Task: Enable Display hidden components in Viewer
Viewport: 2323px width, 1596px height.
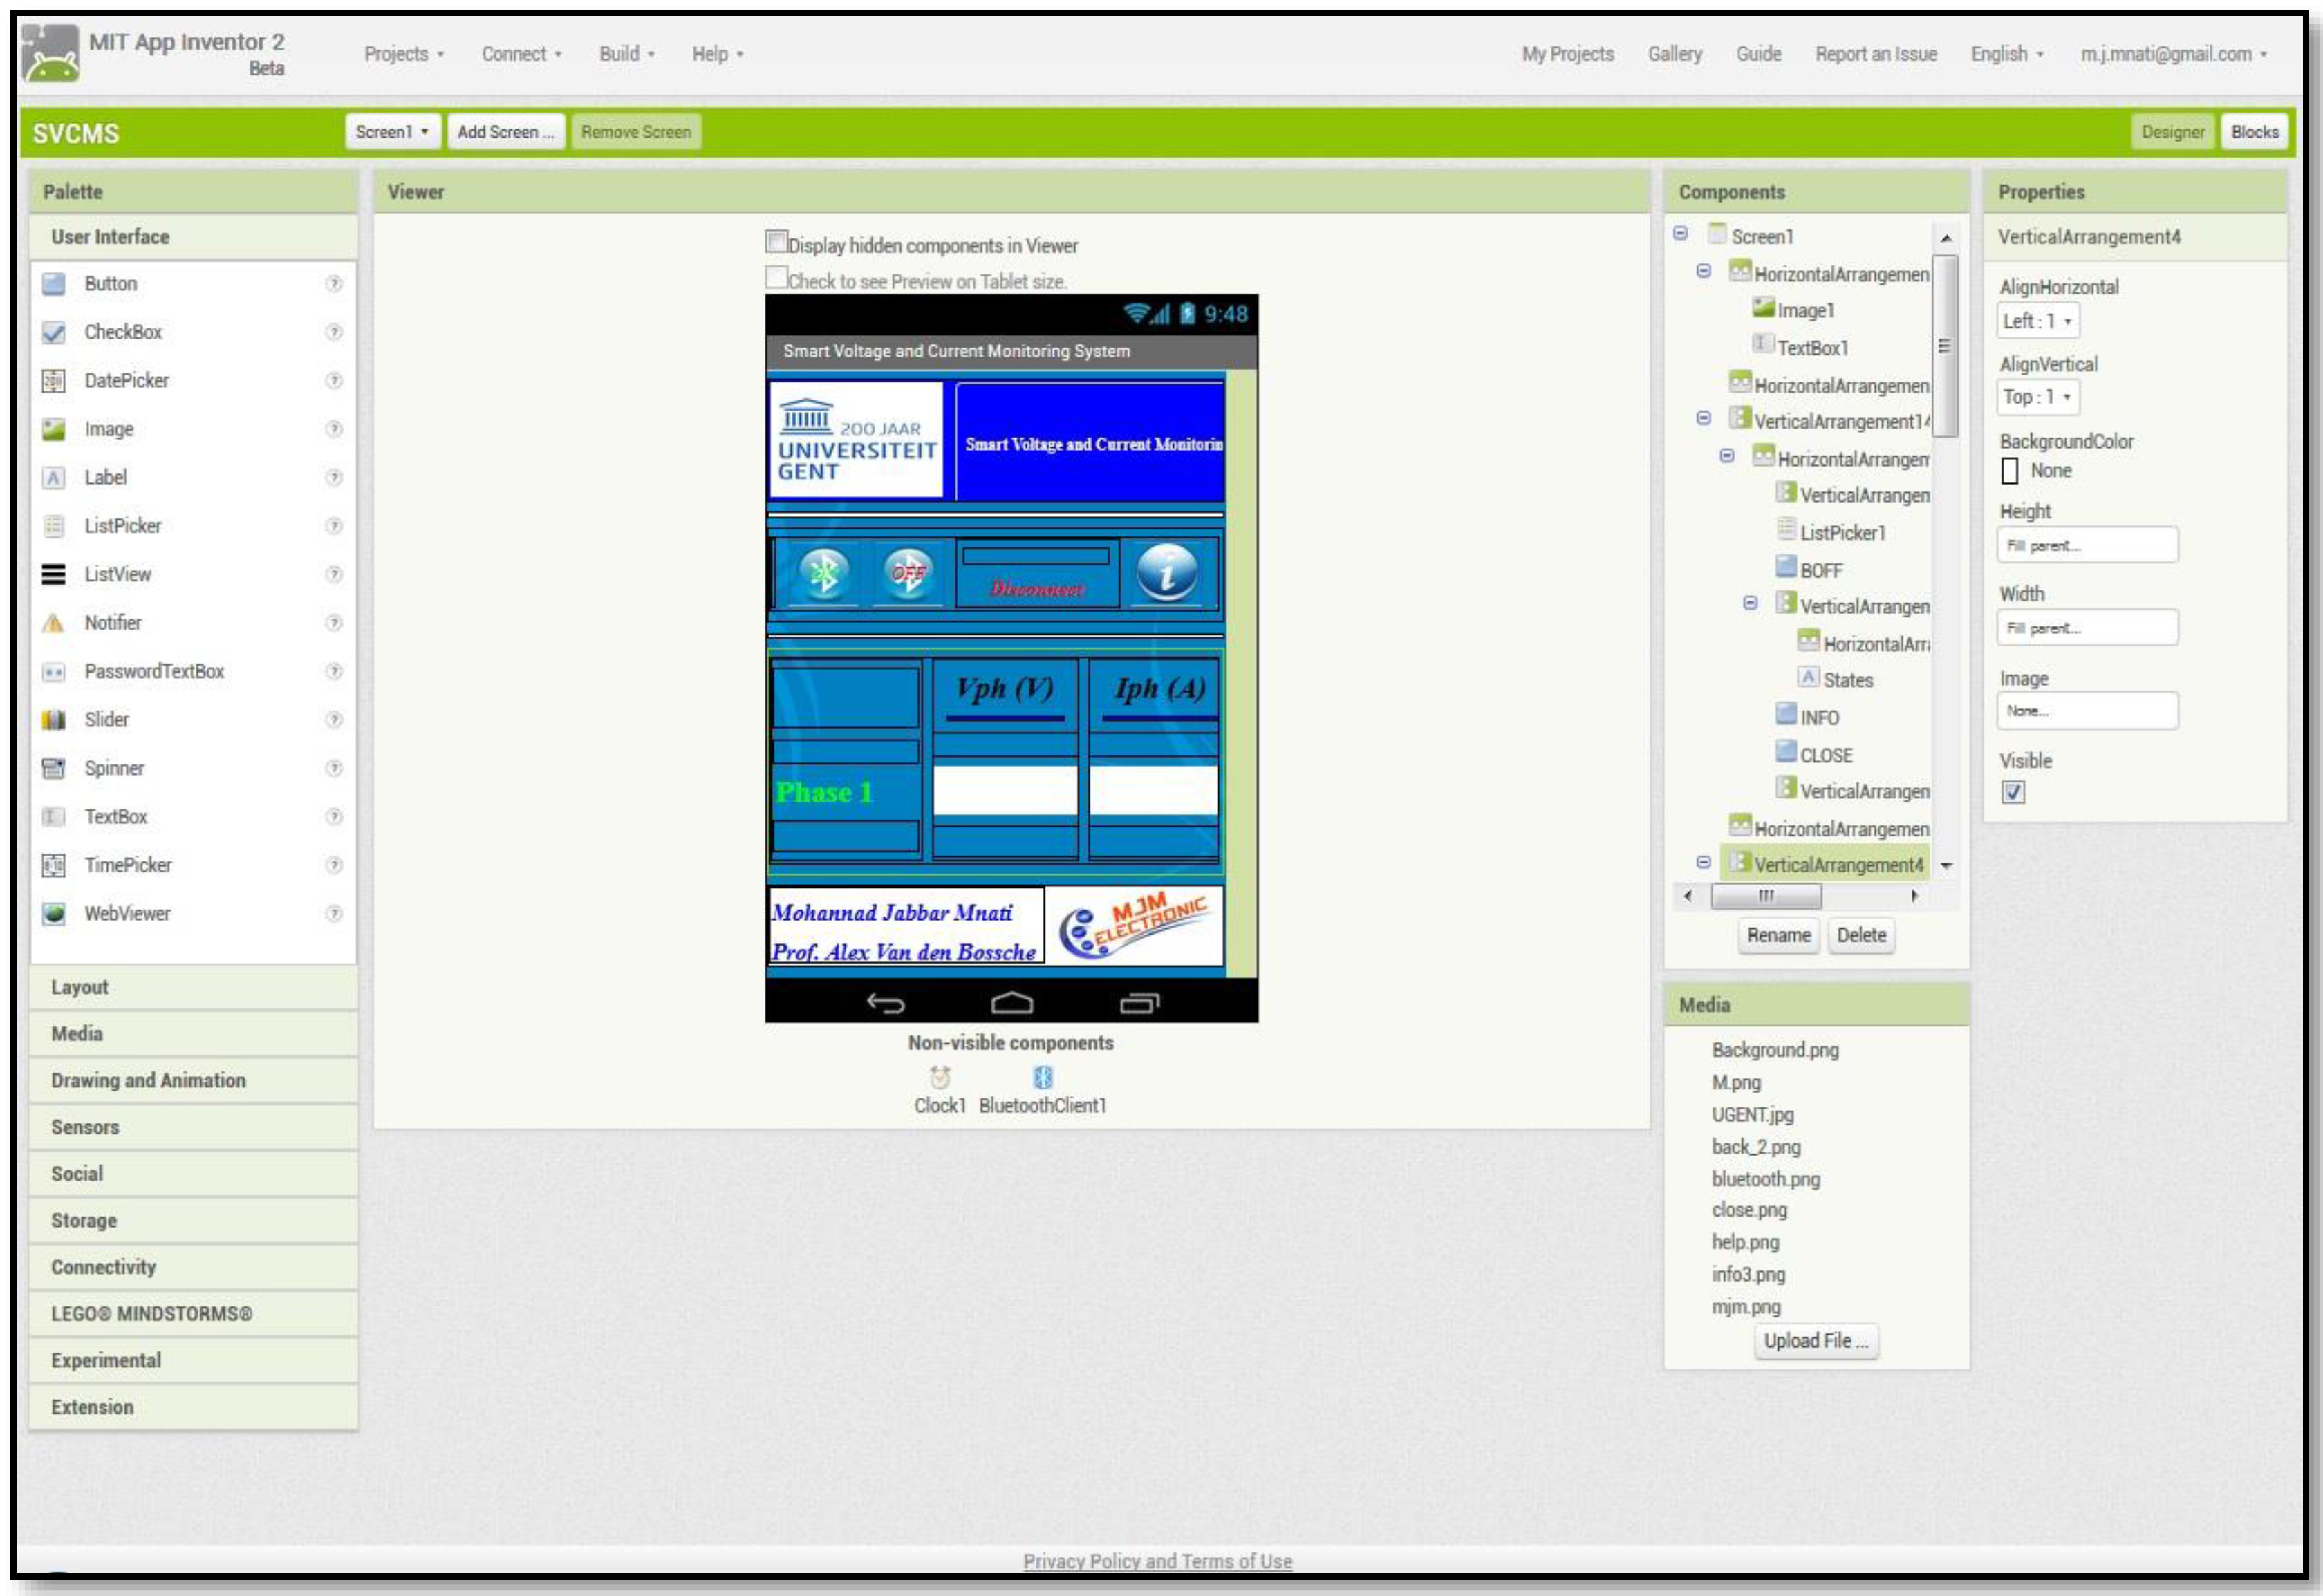Action: [x=776, y=242]
